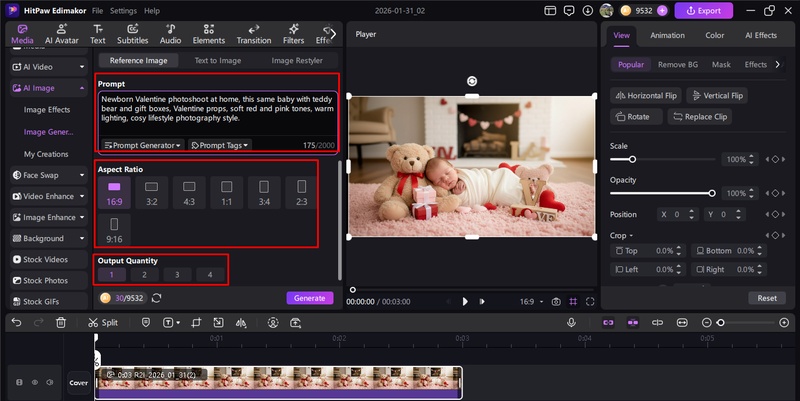Select My Creations in sidebar
This screenshot has height=401, width=800.
pyautogui.click(x=46, y=154)
